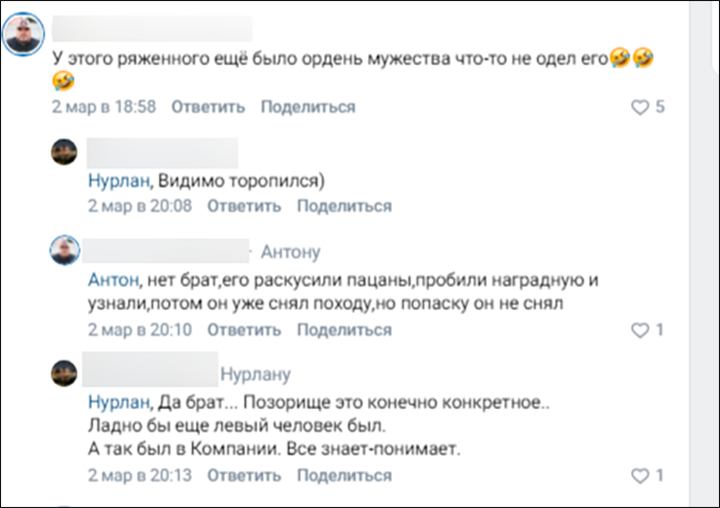Open the top commenter's profile avatar
Viewport: 720px width, 508px height.
[x=22, y=40]
